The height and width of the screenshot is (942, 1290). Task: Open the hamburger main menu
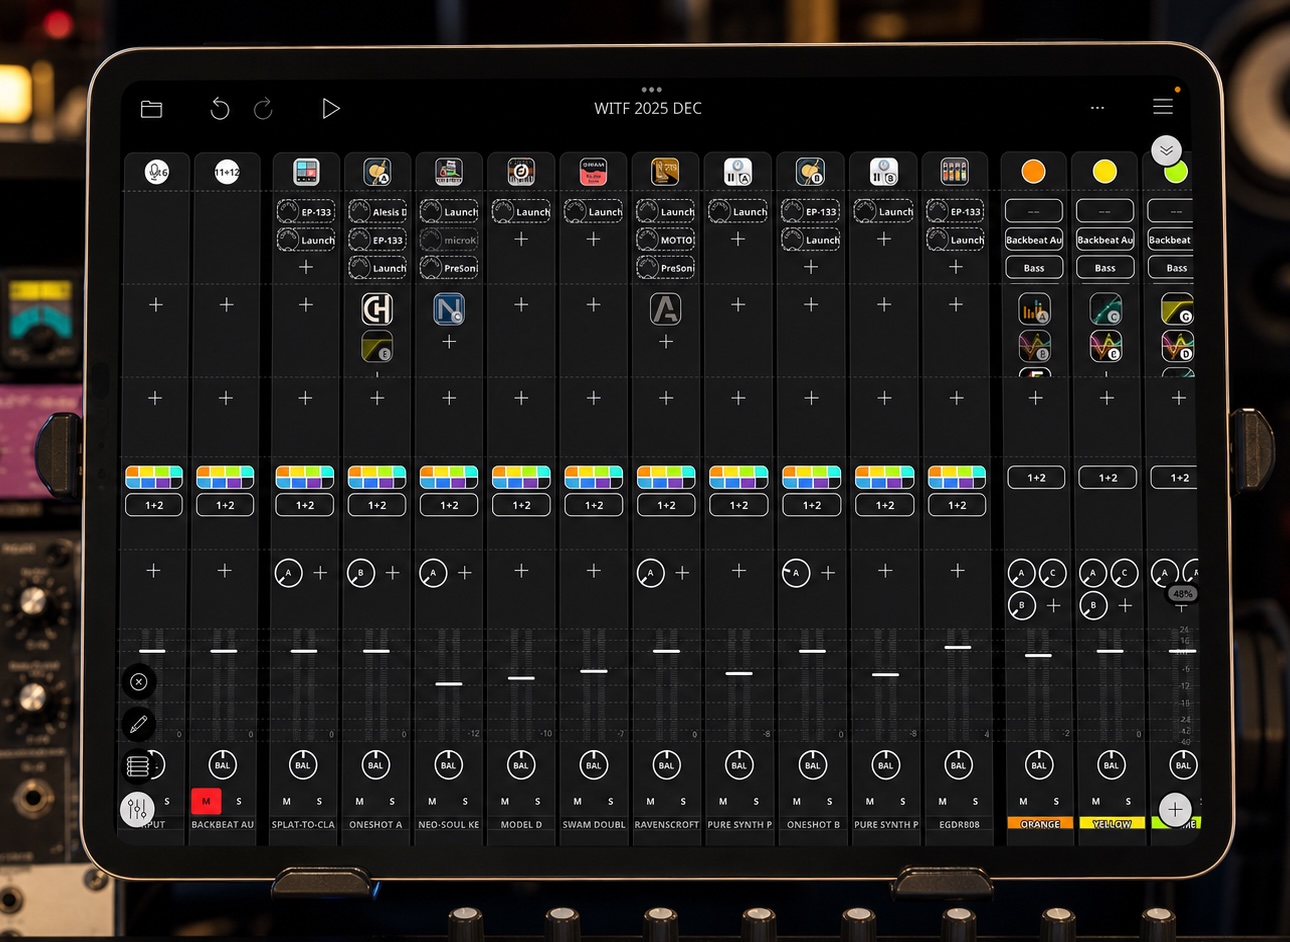click(1163, 106)
